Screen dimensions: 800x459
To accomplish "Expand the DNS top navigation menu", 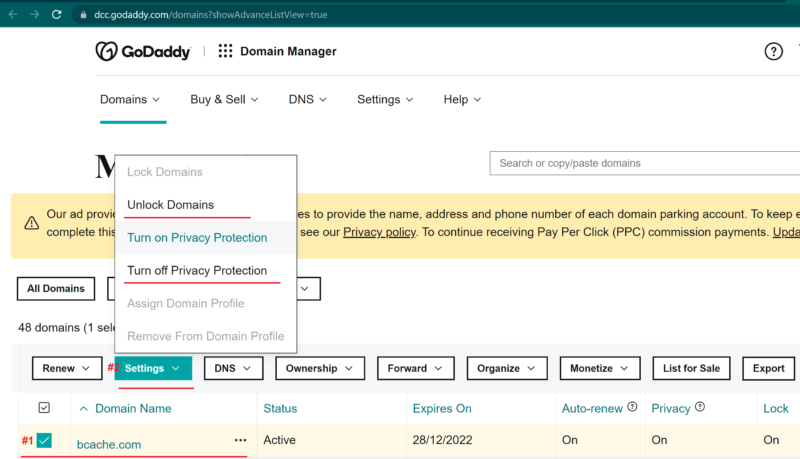I will click(308, 99).
